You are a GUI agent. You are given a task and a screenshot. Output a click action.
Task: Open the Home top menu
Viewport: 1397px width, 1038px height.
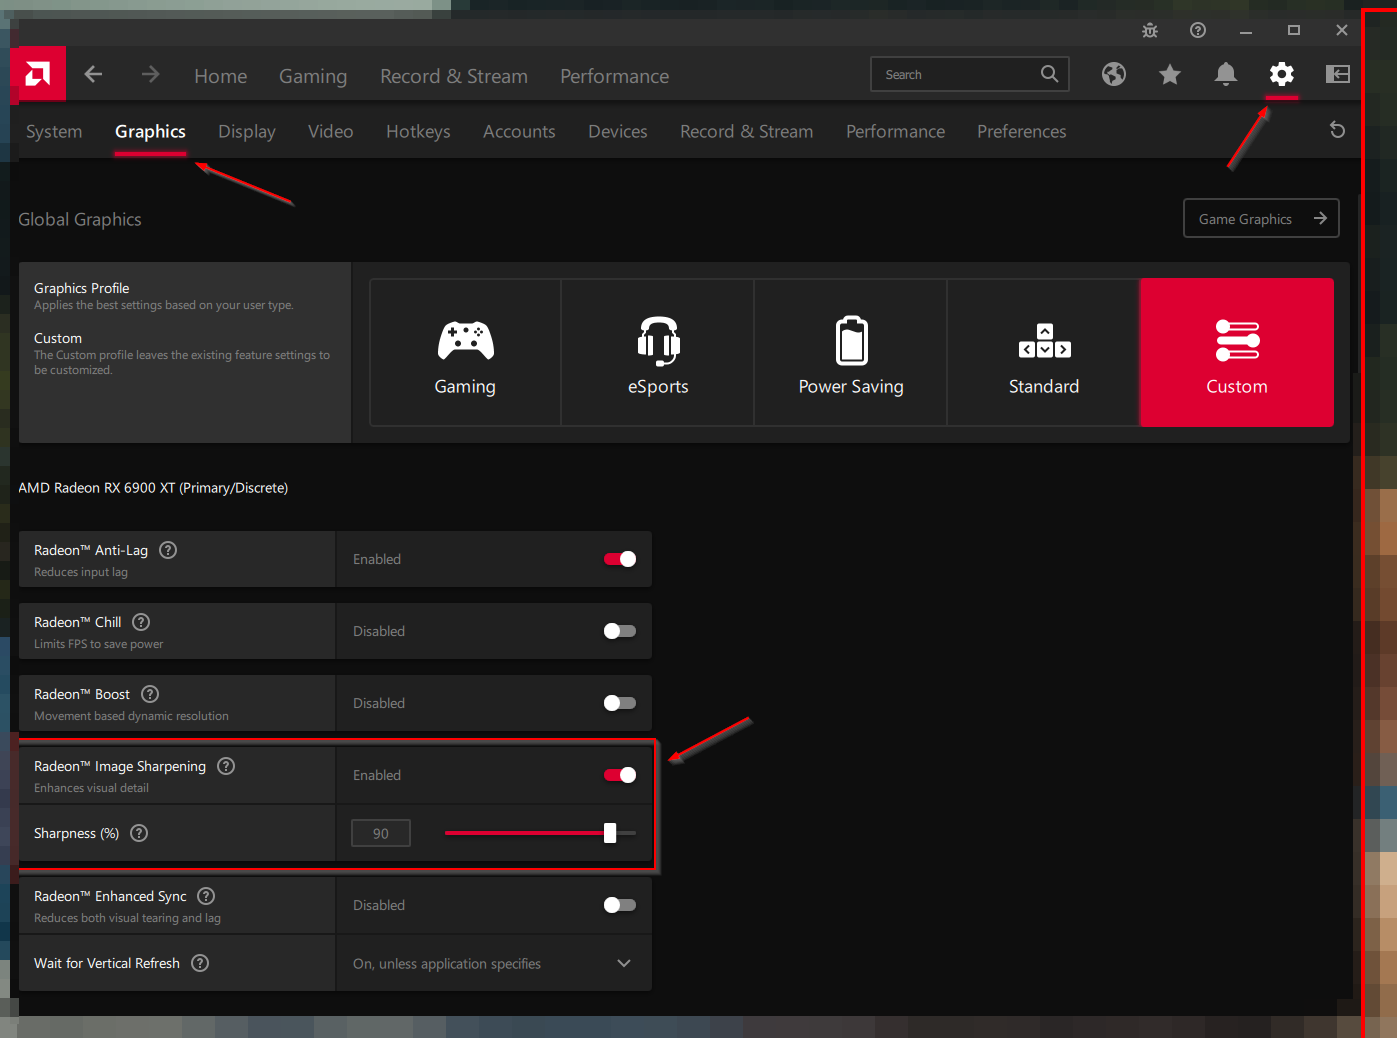(x=221, y=76)
